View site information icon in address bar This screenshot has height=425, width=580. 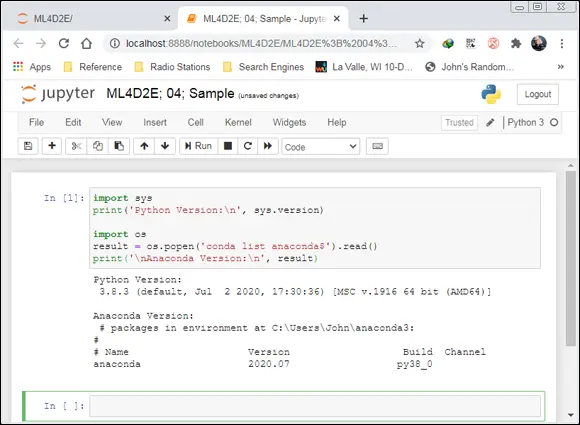(115, 44)
